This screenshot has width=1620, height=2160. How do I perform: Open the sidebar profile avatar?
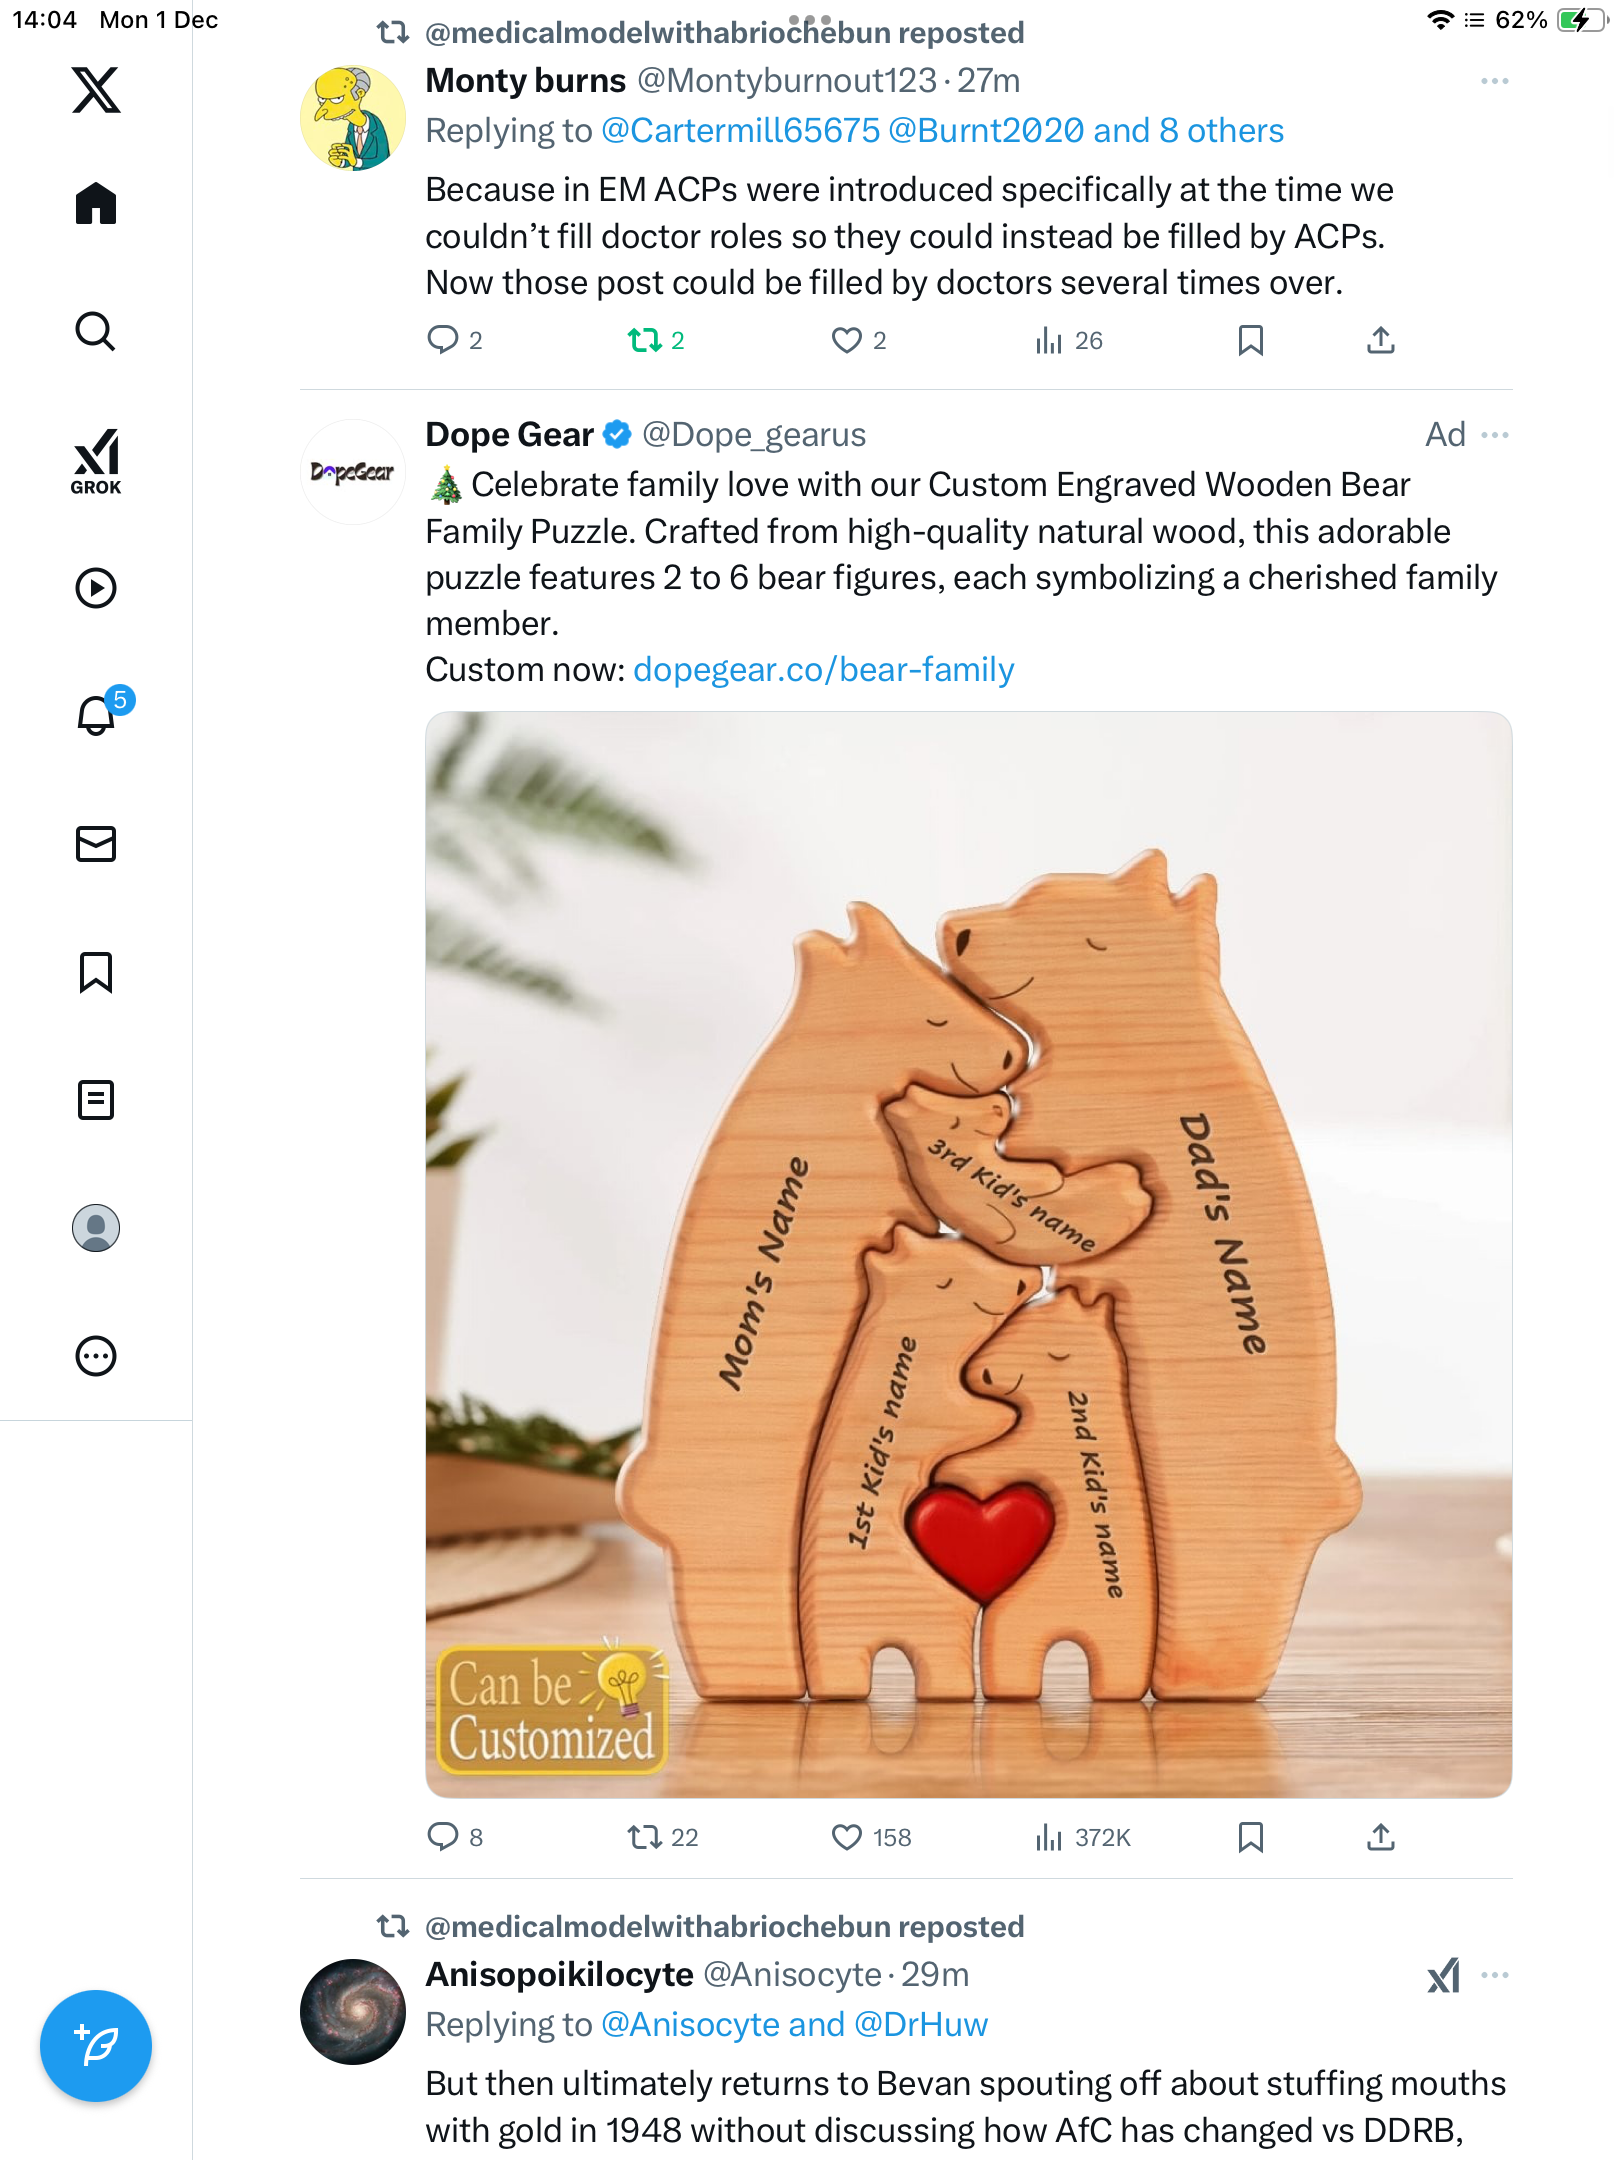point(96,1228)
